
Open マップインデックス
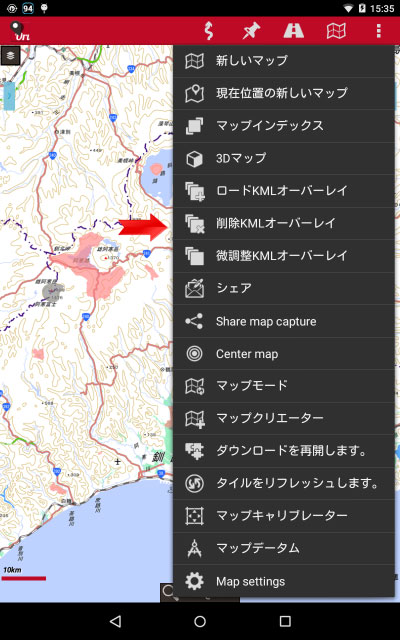point(284,126)
